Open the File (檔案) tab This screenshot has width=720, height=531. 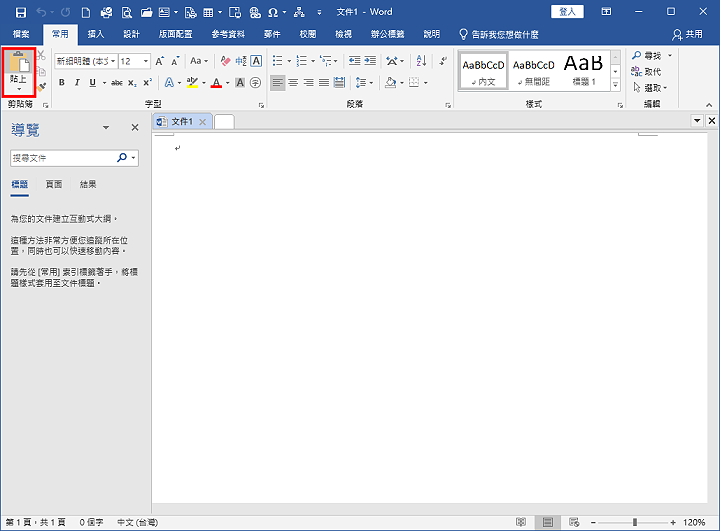click(21, 34)
